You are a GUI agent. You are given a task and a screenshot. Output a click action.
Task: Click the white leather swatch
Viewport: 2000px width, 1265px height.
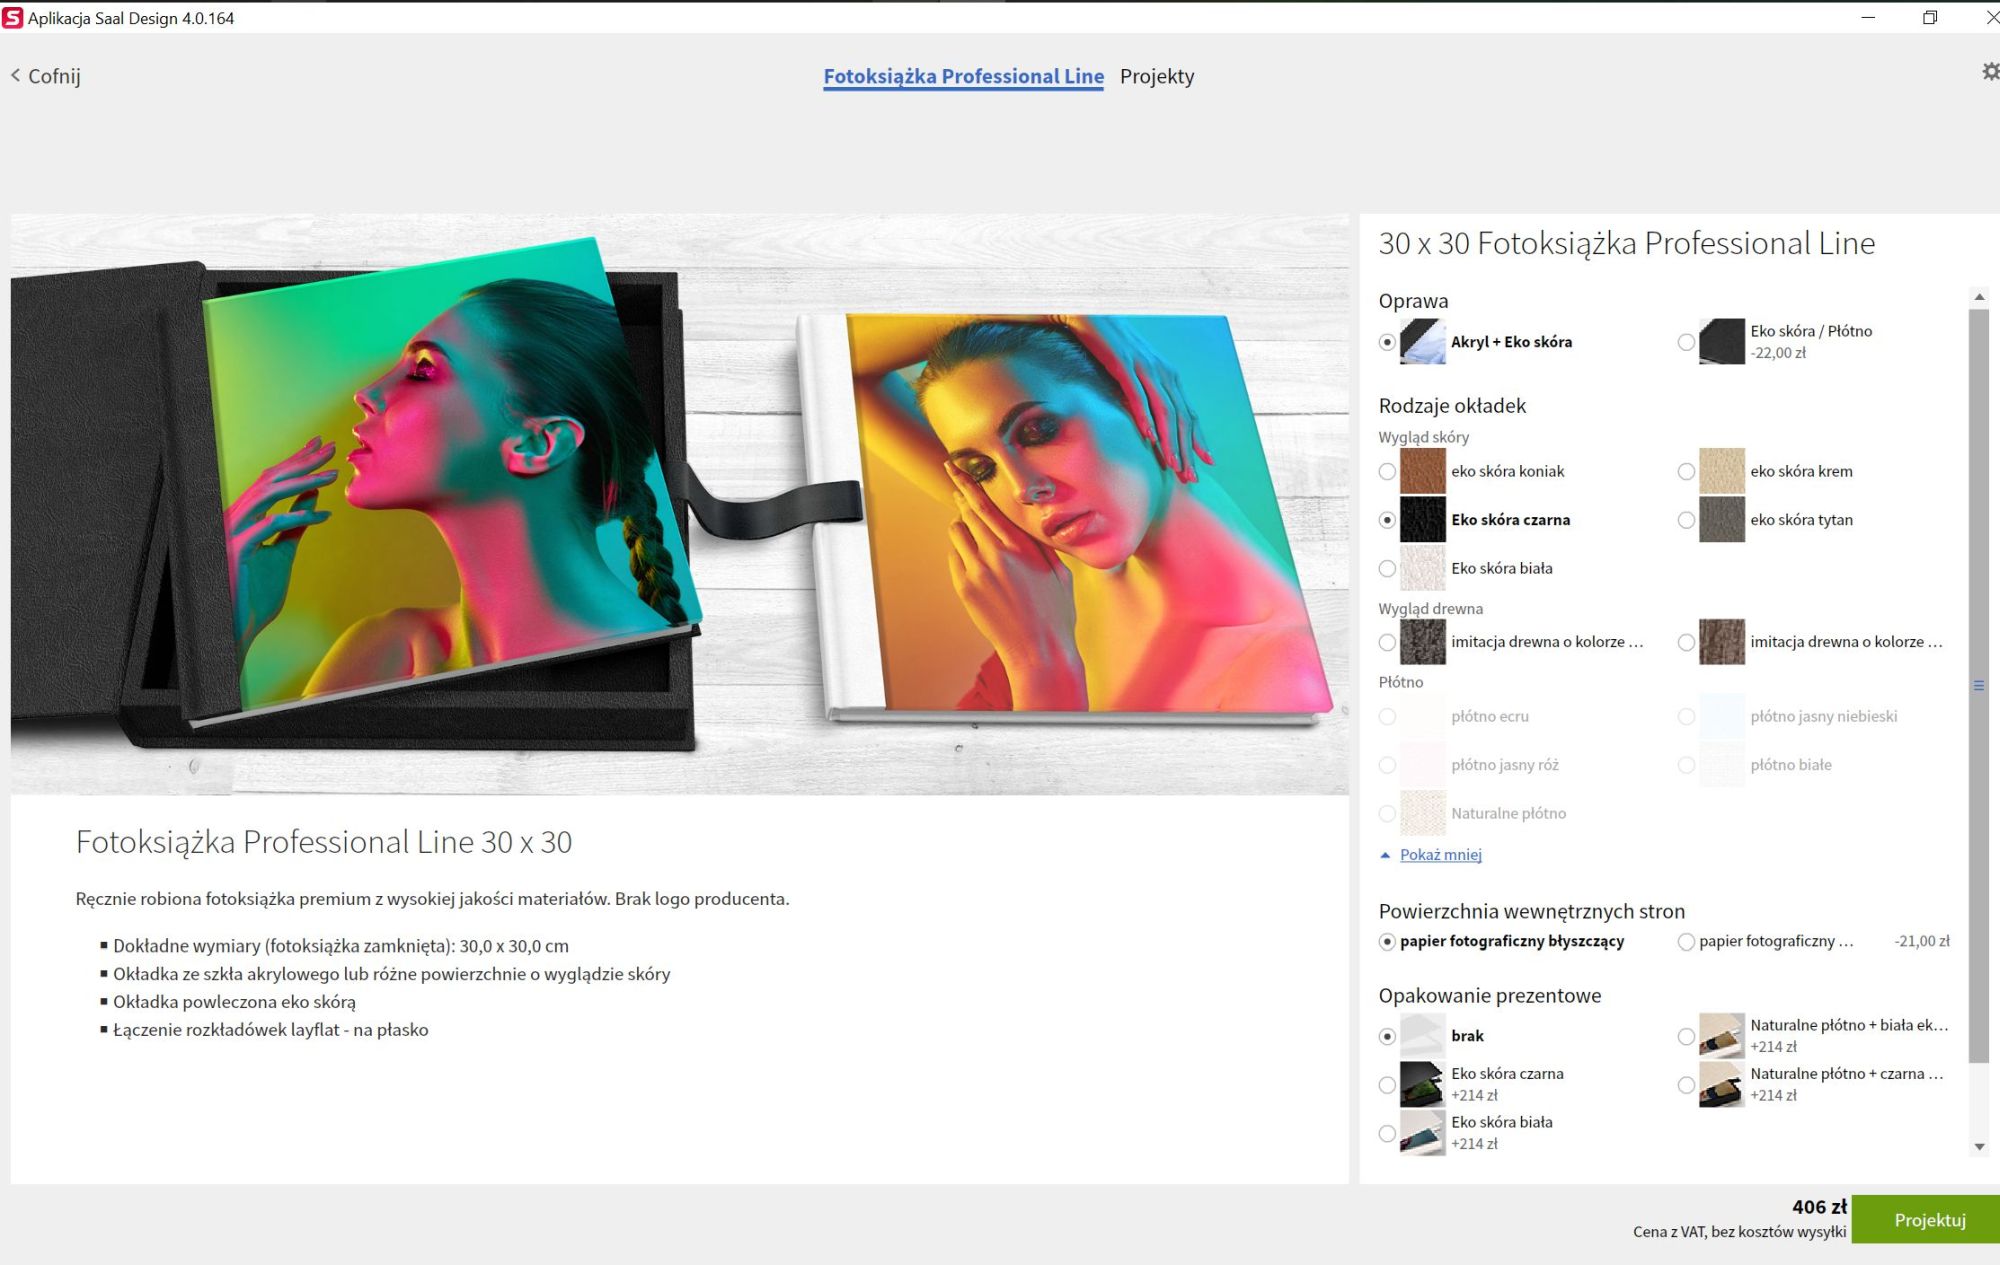[x=1422, y=568]
